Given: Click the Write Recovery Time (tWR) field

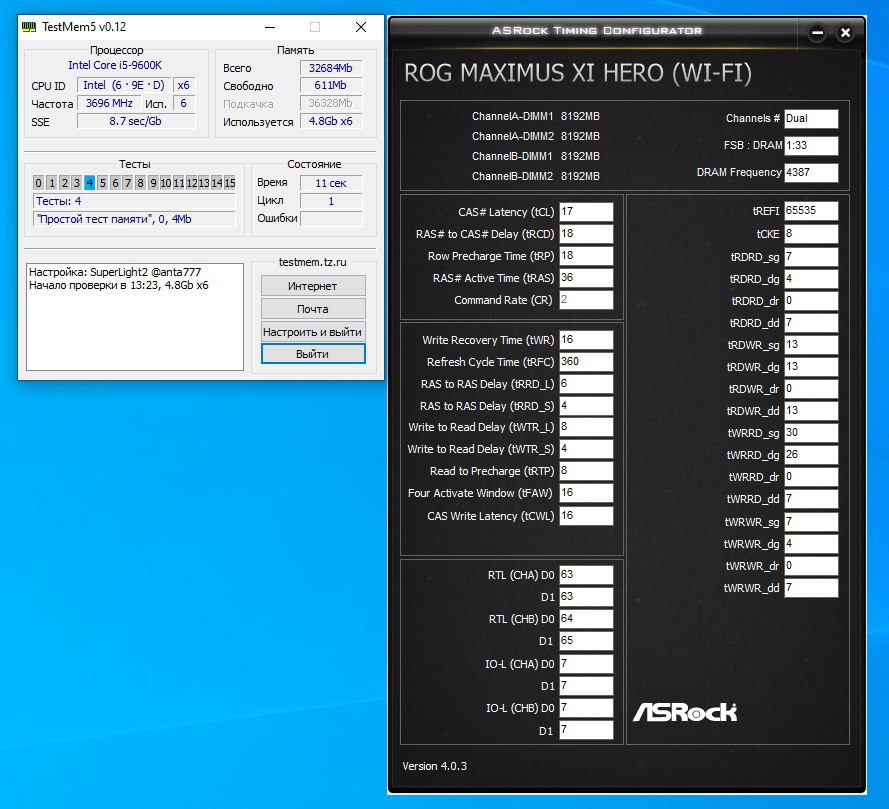Looking at the screenshot, I should [586, 340].
